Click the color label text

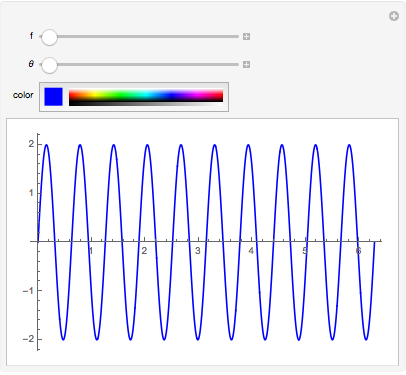(23, 95)
